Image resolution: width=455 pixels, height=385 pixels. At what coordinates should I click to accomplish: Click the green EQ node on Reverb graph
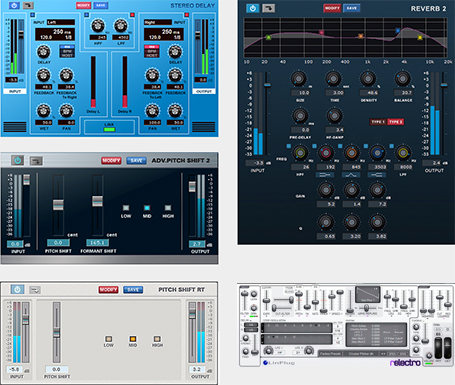tap(268, 38)
